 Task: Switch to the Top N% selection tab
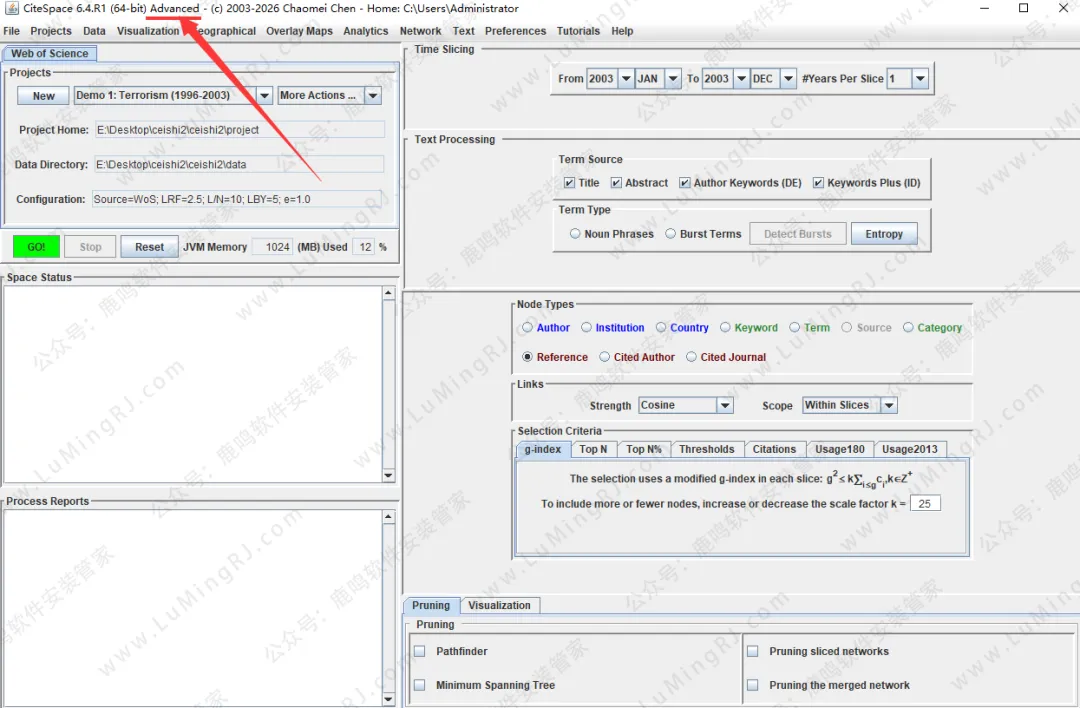pos(644,450)
